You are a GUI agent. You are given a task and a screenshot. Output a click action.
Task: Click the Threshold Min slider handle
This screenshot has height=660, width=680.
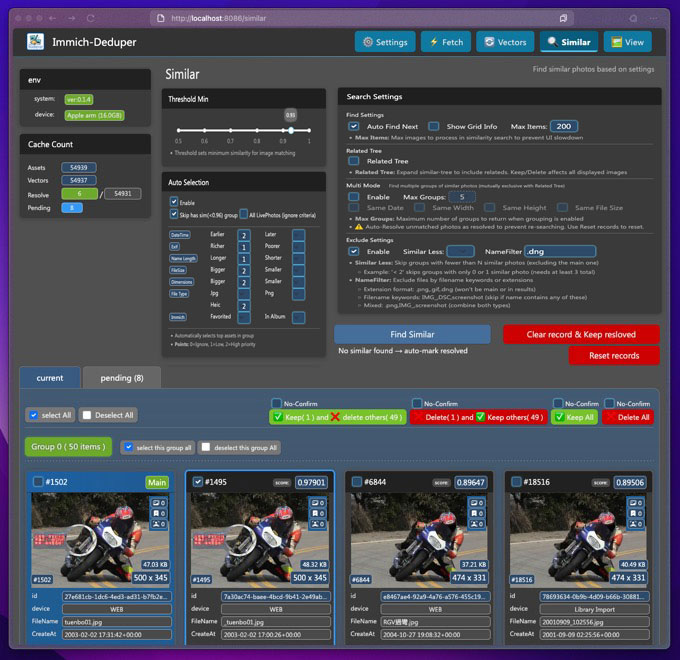(291, 130)
